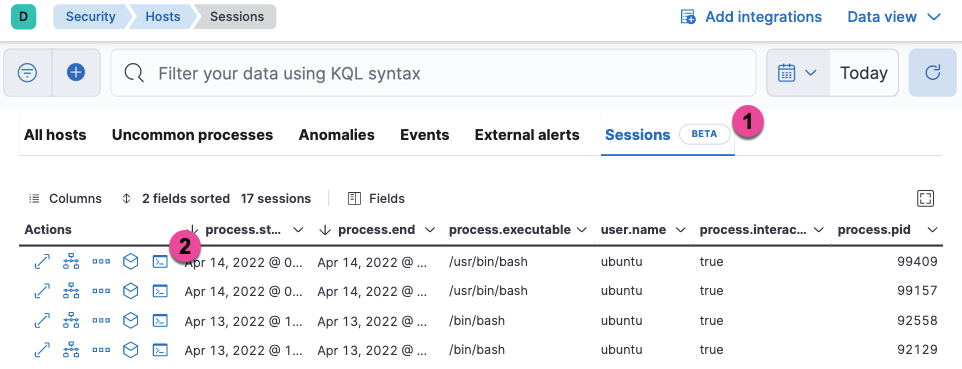Open the 2 fields sorted menu
The height and width of the screenshot is (369, 962).
click(175, 198)
